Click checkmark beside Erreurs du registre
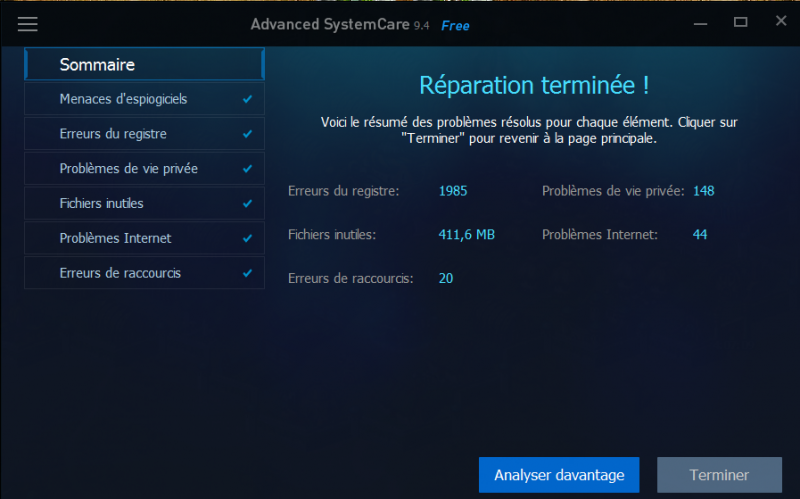800x499 pixels. [247, 134]
